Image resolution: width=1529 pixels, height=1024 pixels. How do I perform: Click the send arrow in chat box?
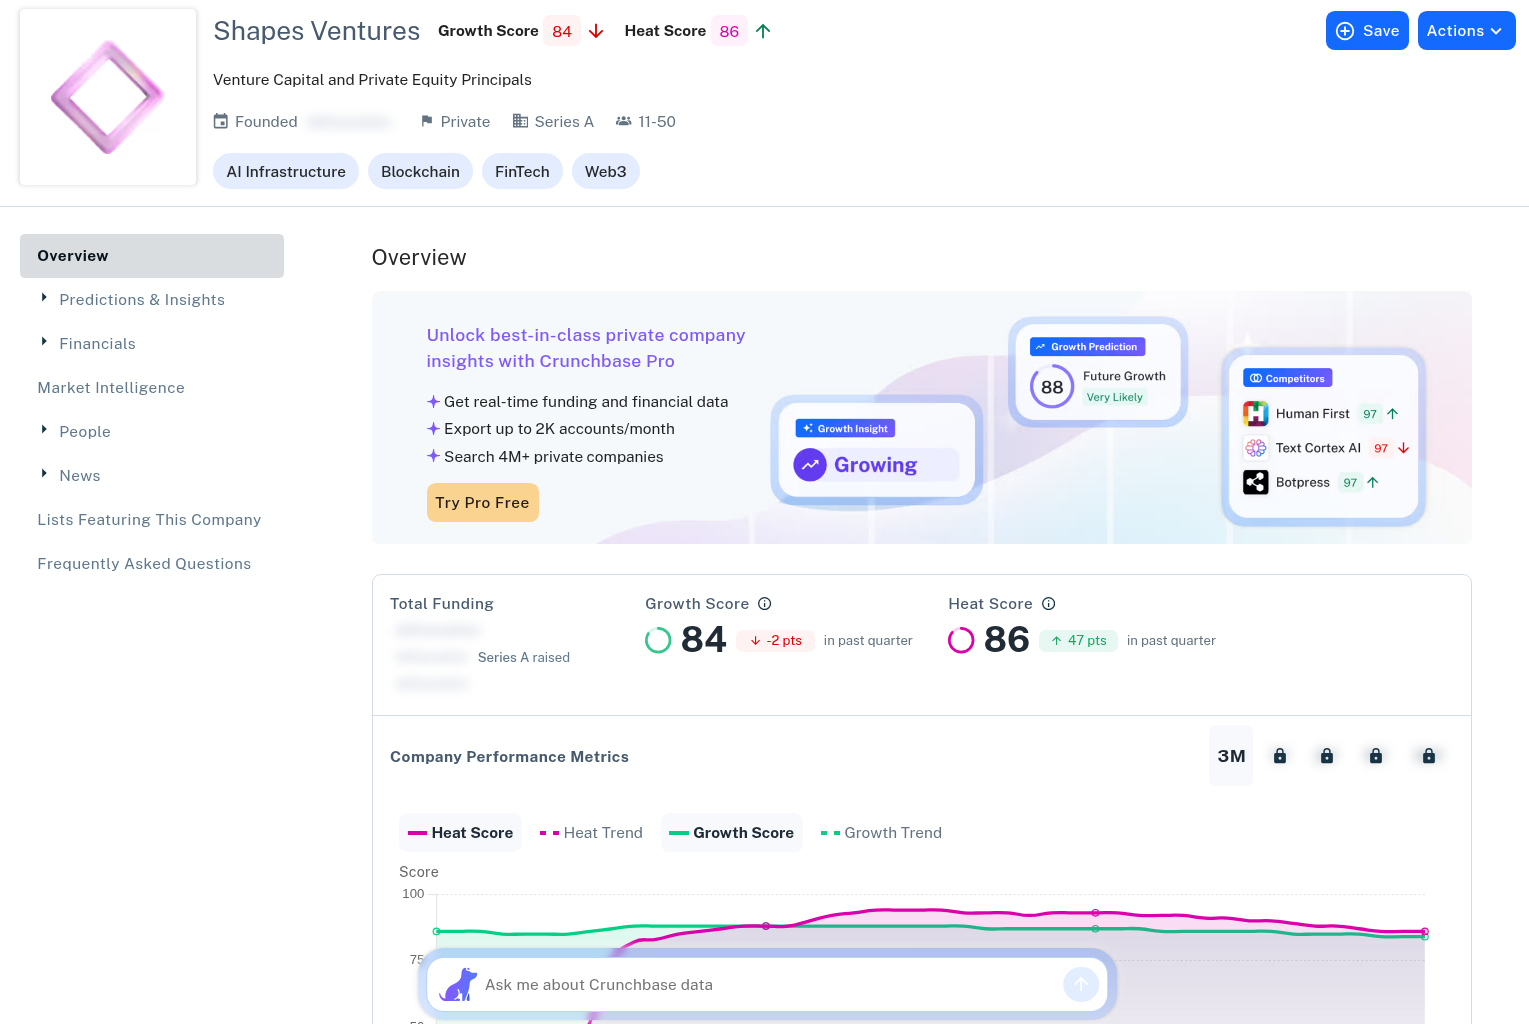(x=1080, y=985)
